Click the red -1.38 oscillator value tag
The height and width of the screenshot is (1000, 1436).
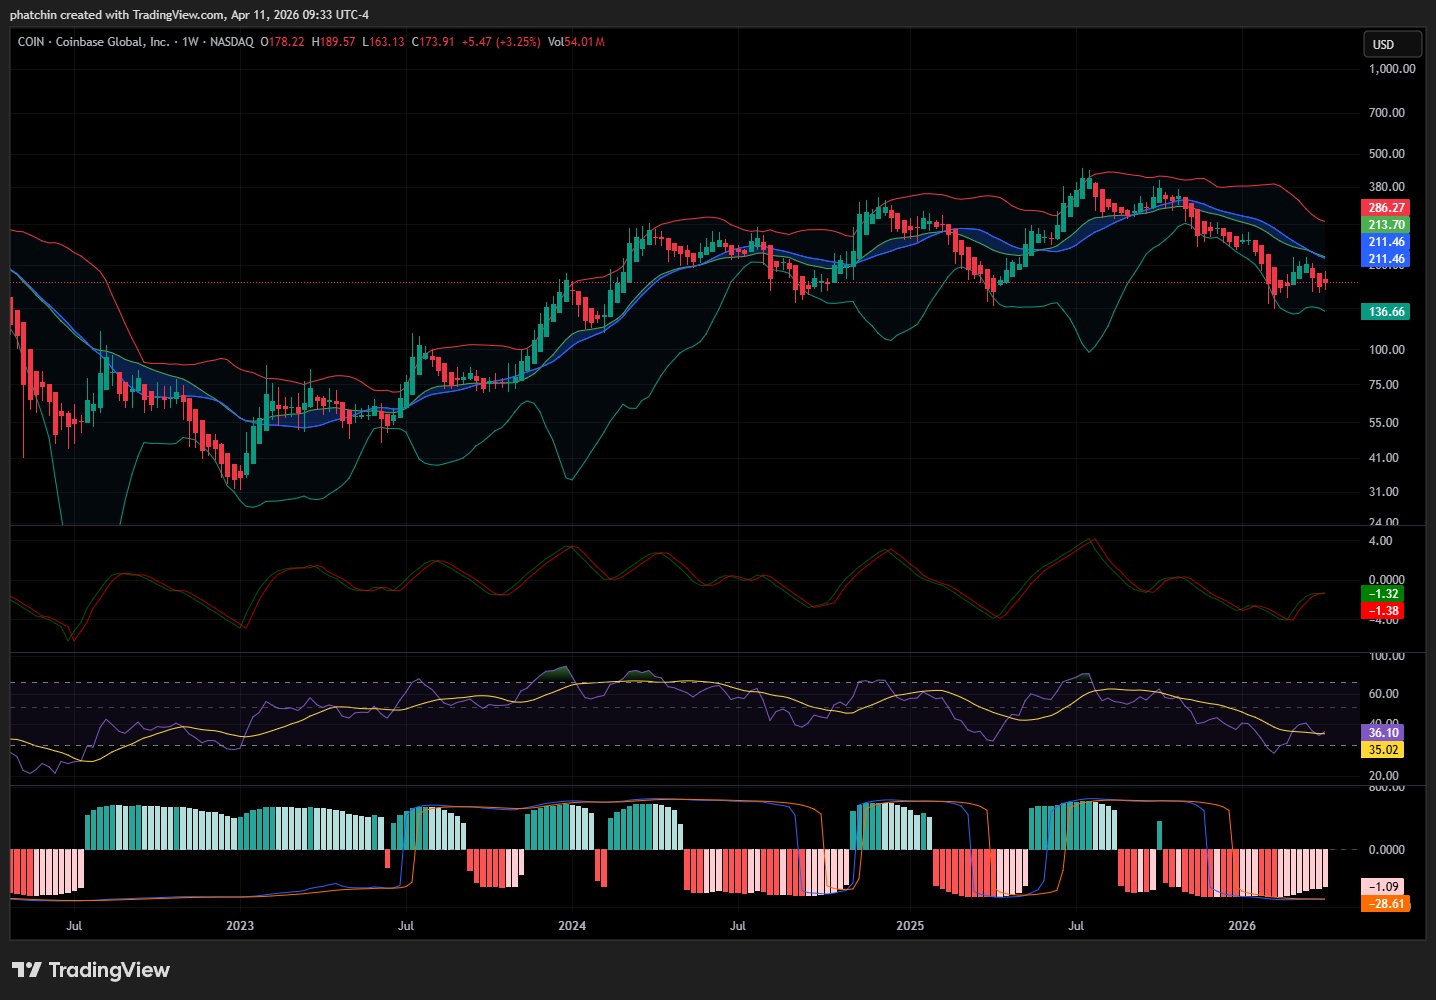point(1383,610)
